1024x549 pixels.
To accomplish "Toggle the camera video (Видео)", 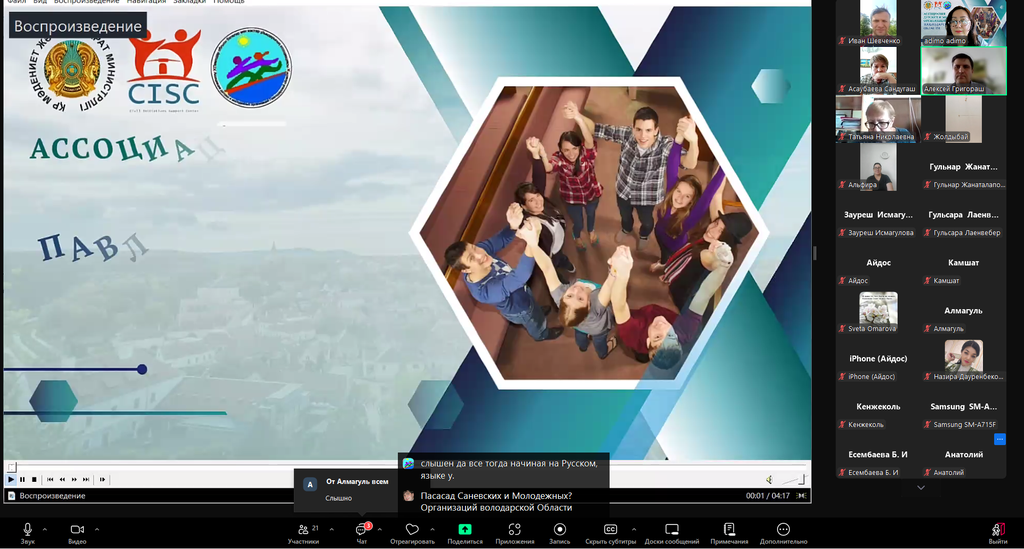I will (77, 532).
